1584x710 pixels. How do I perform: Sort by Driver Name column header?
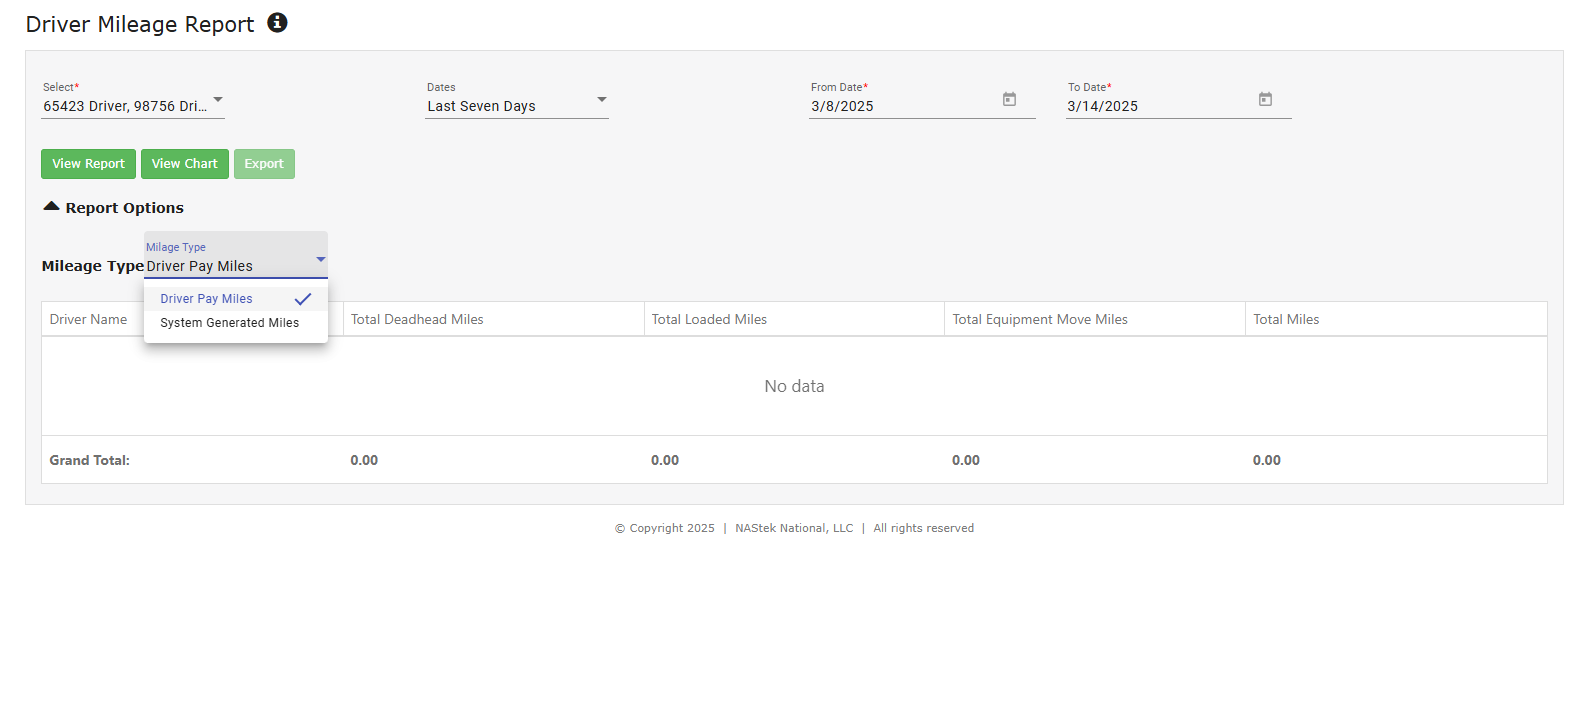[x=88, y=320]
